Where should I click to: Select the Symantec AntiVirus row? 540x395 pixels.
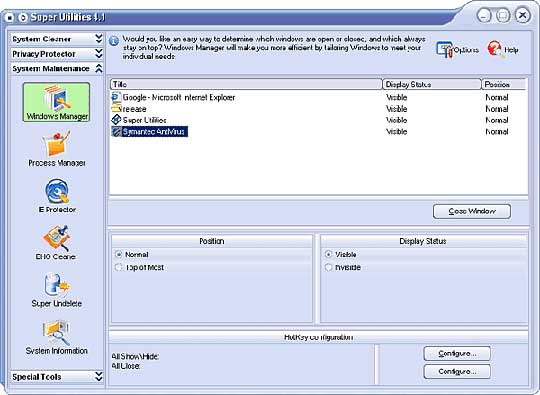tap(319, 132)
